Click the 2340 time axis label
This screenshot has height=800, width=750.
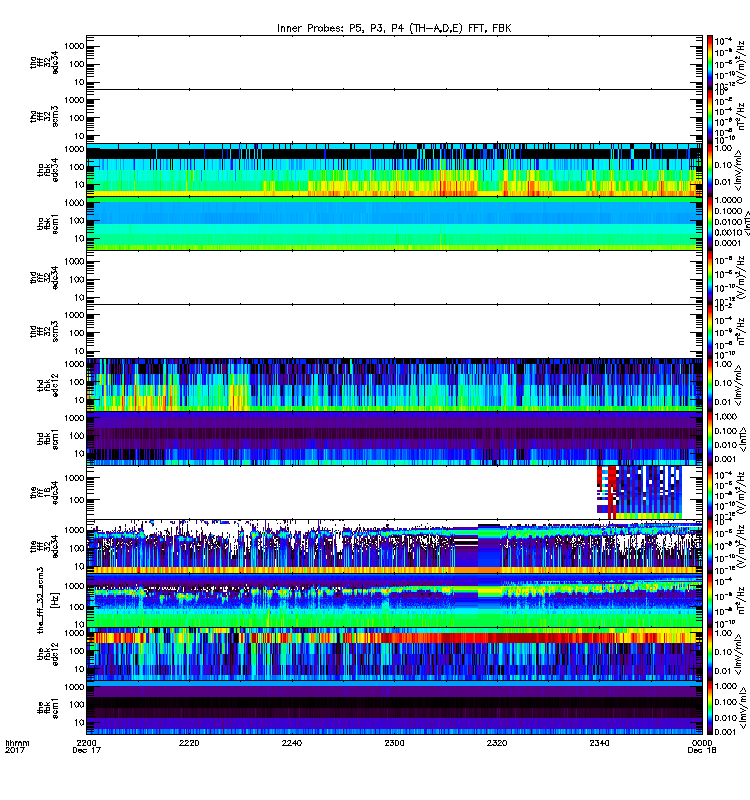click(x=599, y=743)
